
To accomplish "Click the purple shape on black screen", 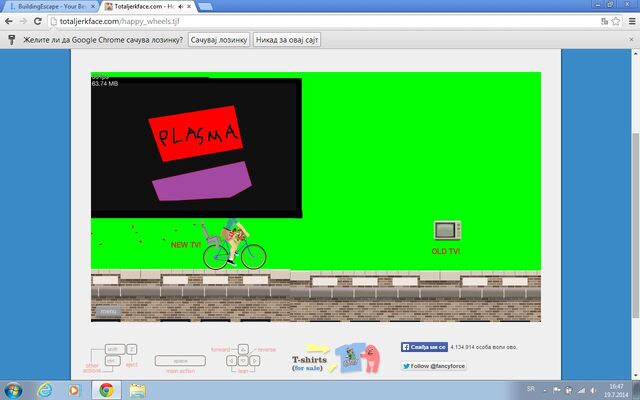I will [x=202, y=181].
